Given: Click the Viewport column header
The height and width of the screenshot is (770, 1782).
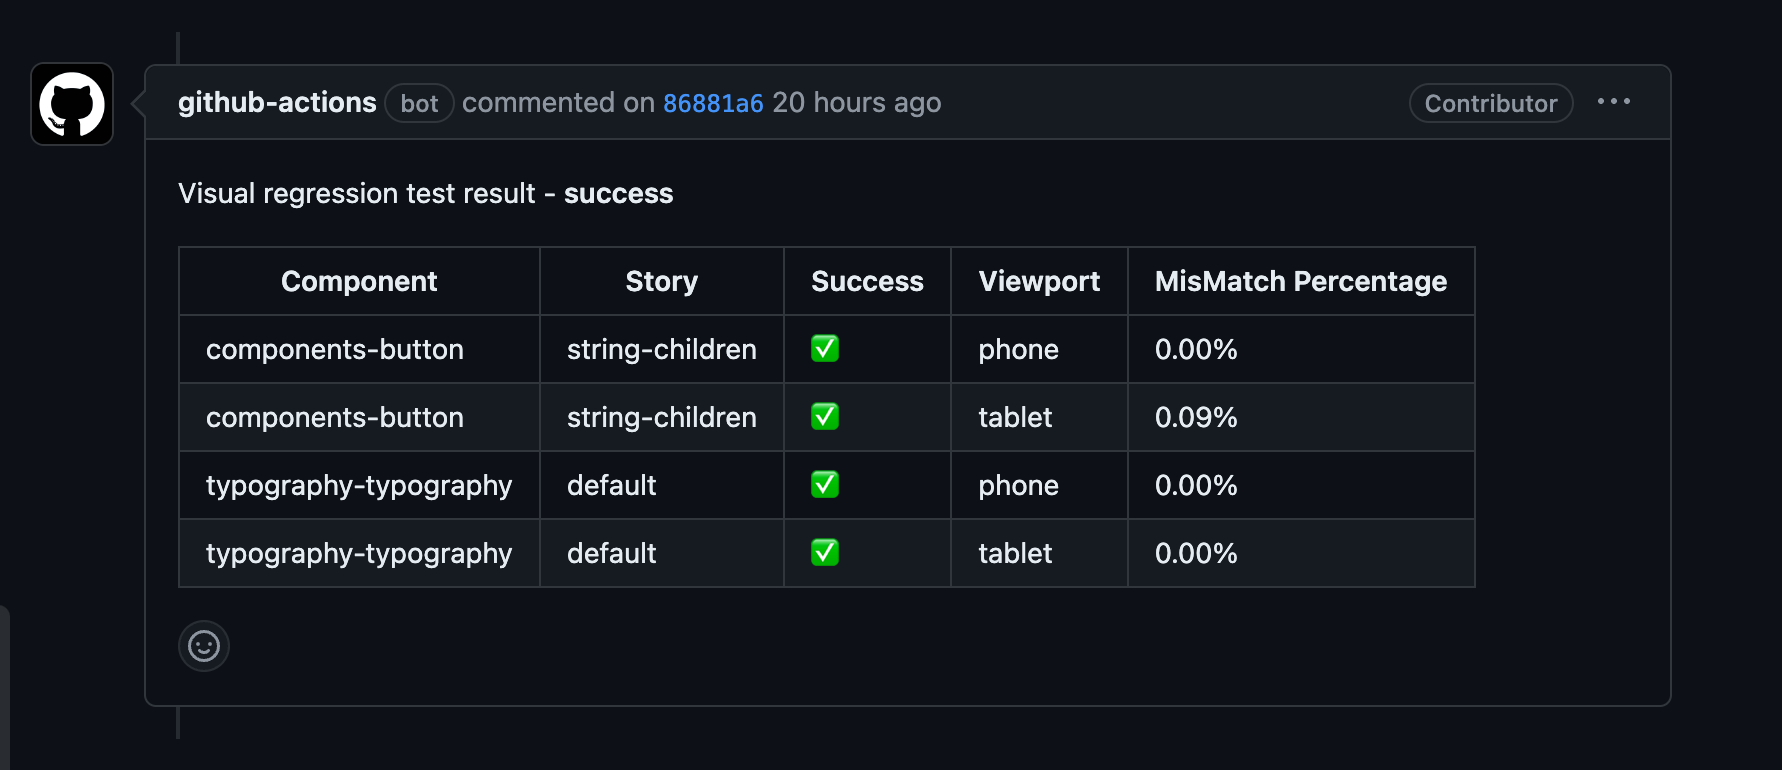Looking at the screenshot, I should [x=1039, y=282].
